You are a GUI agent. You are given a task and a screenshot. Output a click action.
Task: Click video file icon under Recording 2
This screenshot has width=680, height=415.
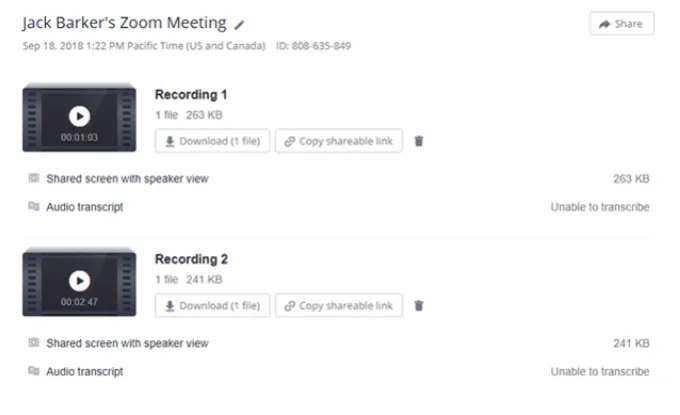(x=34, y=343)
